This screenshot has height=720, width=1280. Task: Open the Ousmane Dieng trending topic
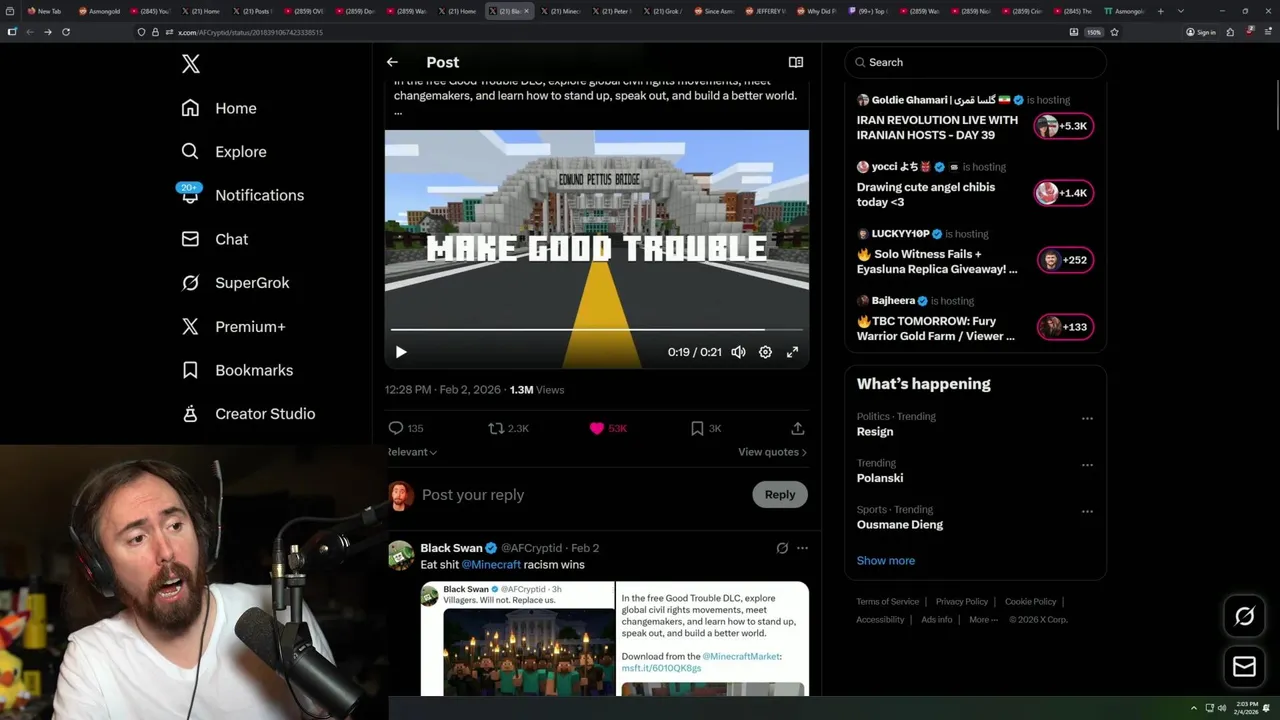900,525
